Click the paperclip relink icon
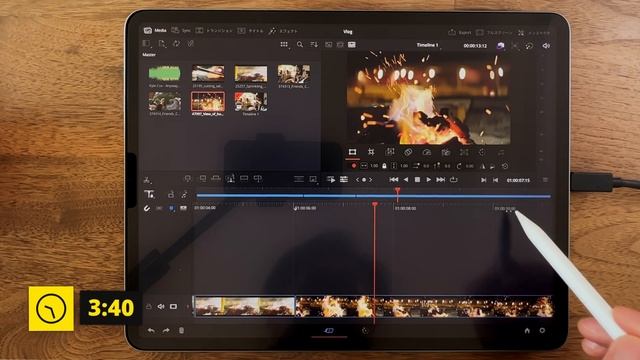Image resolution: width=640 pixels, height=360 pixels. click(190, 44)
